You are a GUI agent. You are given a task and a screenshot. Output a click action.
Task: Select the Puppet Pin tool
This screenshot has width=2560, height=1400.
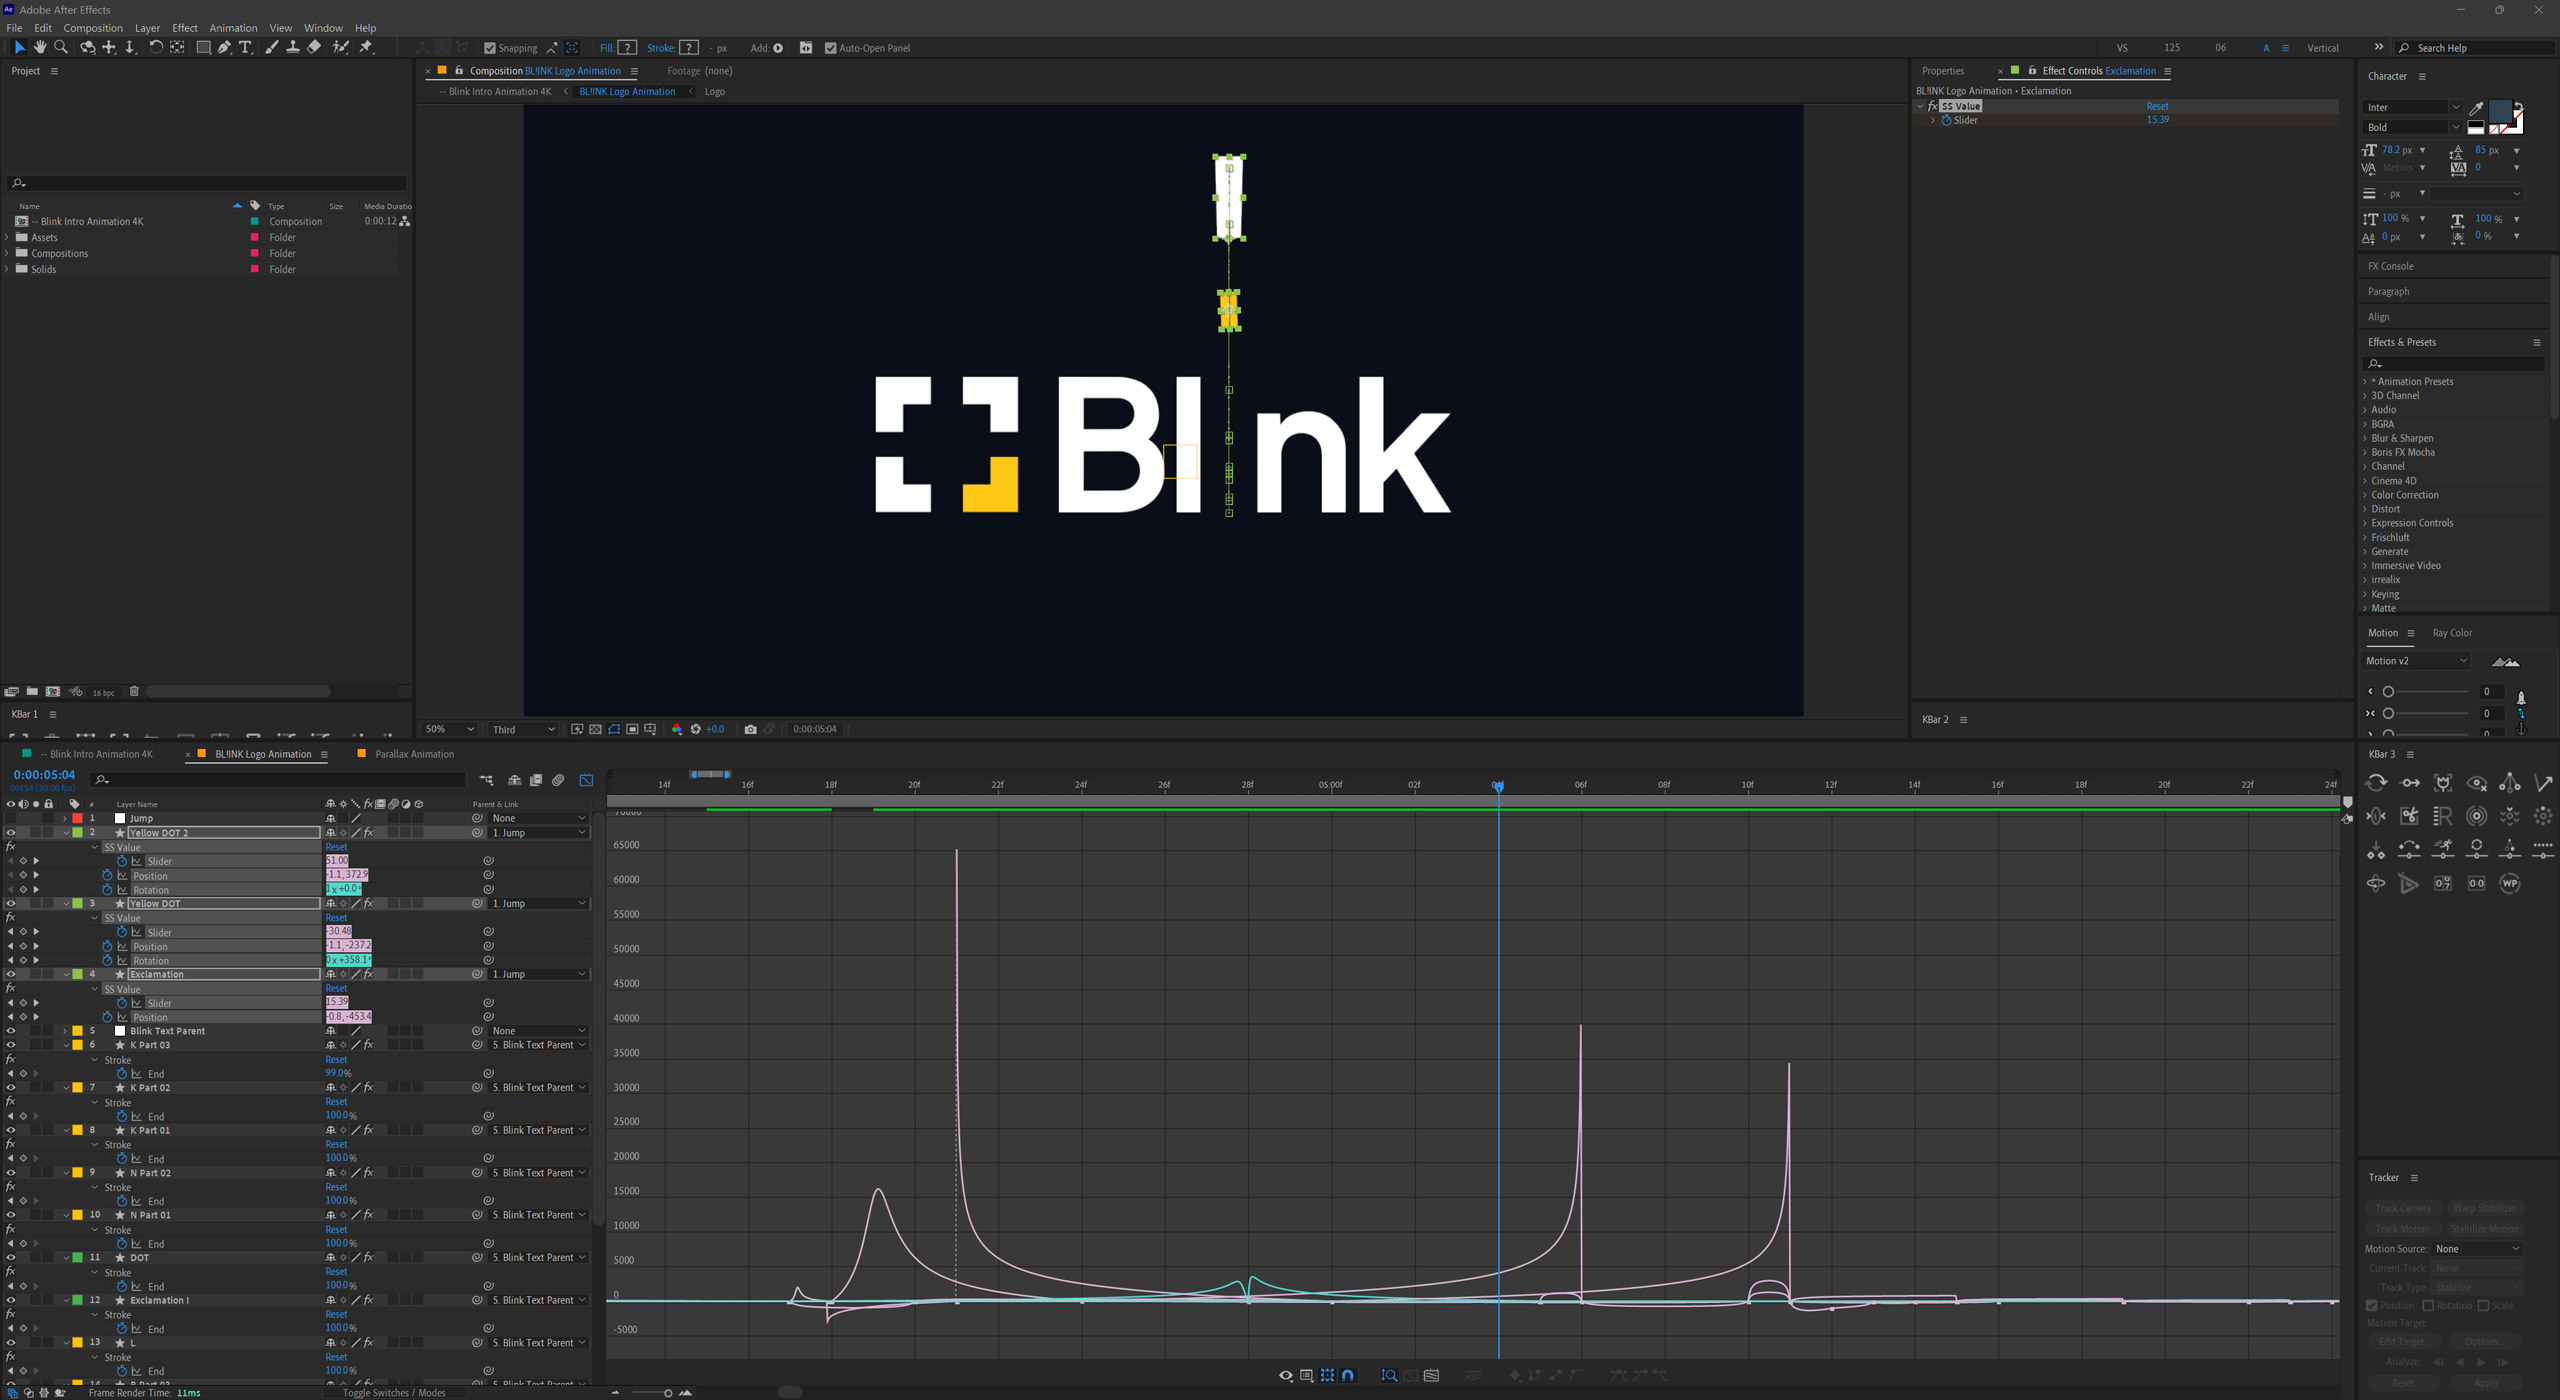pyautogui.click(x=366, y=47)
